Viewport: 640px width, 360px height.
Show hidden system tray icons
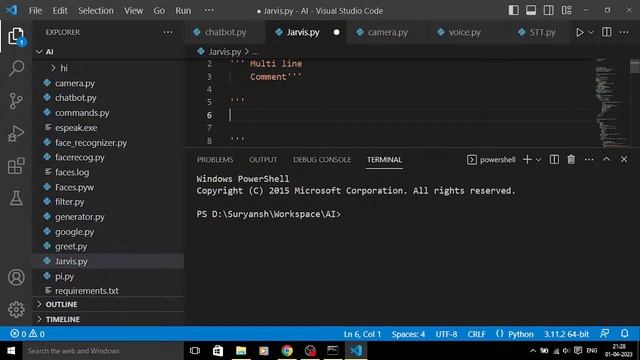(533, 351)
